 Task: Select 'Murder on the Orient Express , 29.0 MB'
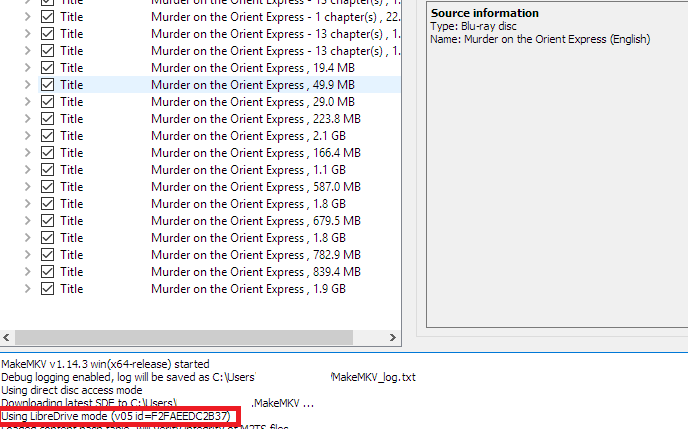pos(253,102)
